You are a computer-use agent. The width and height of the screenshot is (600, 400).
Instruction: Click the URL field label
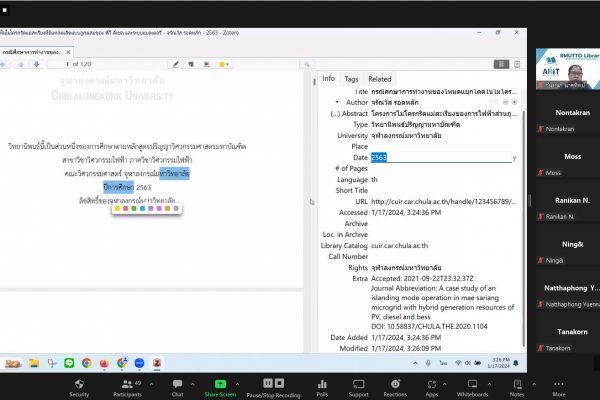coord(361,201)
